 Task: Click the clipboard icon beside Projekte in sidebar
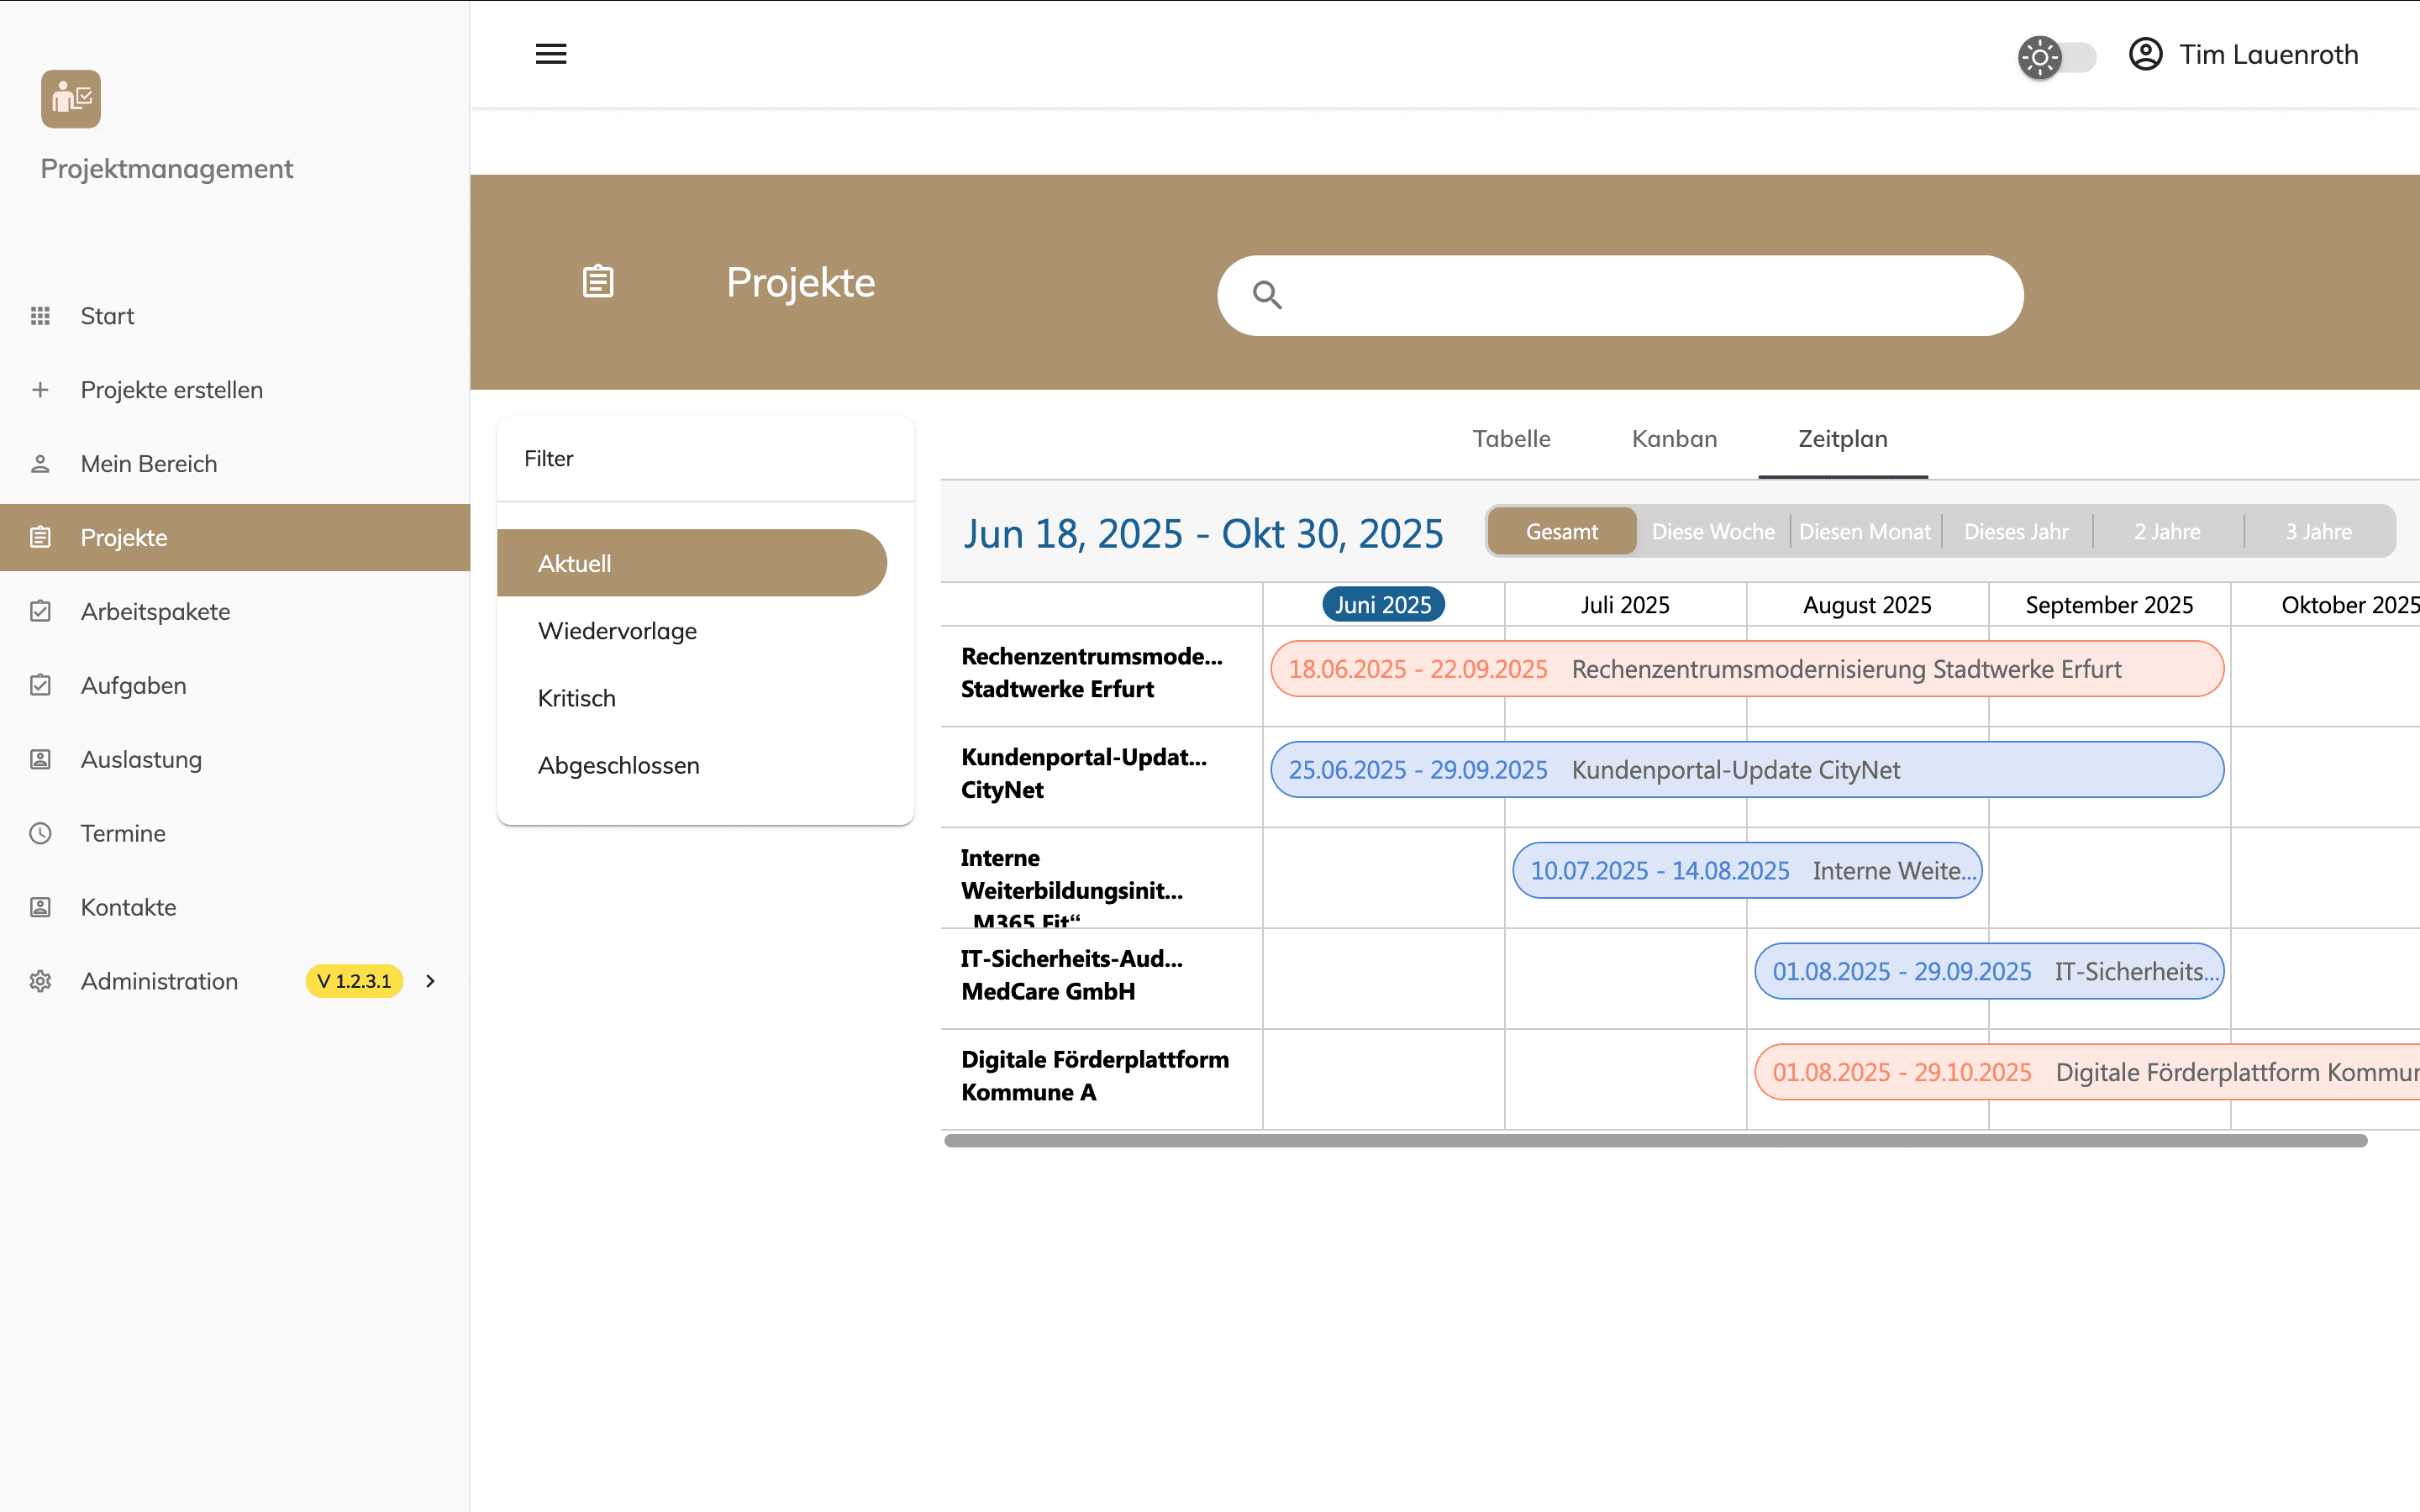tap(40, 538)
